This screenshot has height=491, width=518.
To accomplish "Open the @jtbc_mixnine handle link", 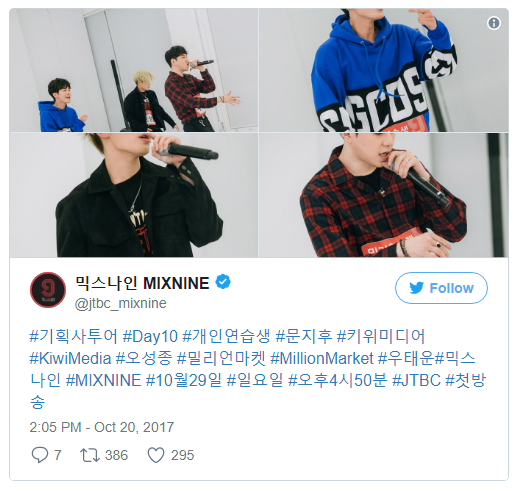I will 120,303.
